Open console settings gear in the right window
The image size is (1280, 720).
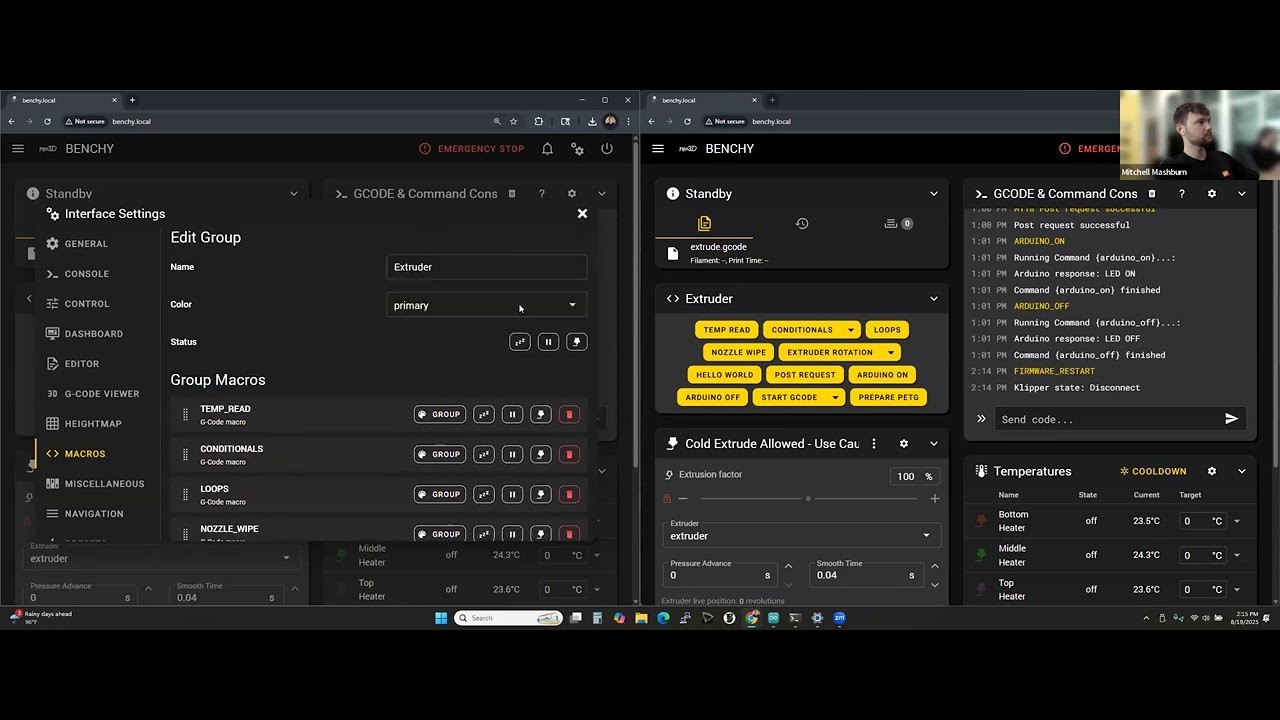[1212, 194]
